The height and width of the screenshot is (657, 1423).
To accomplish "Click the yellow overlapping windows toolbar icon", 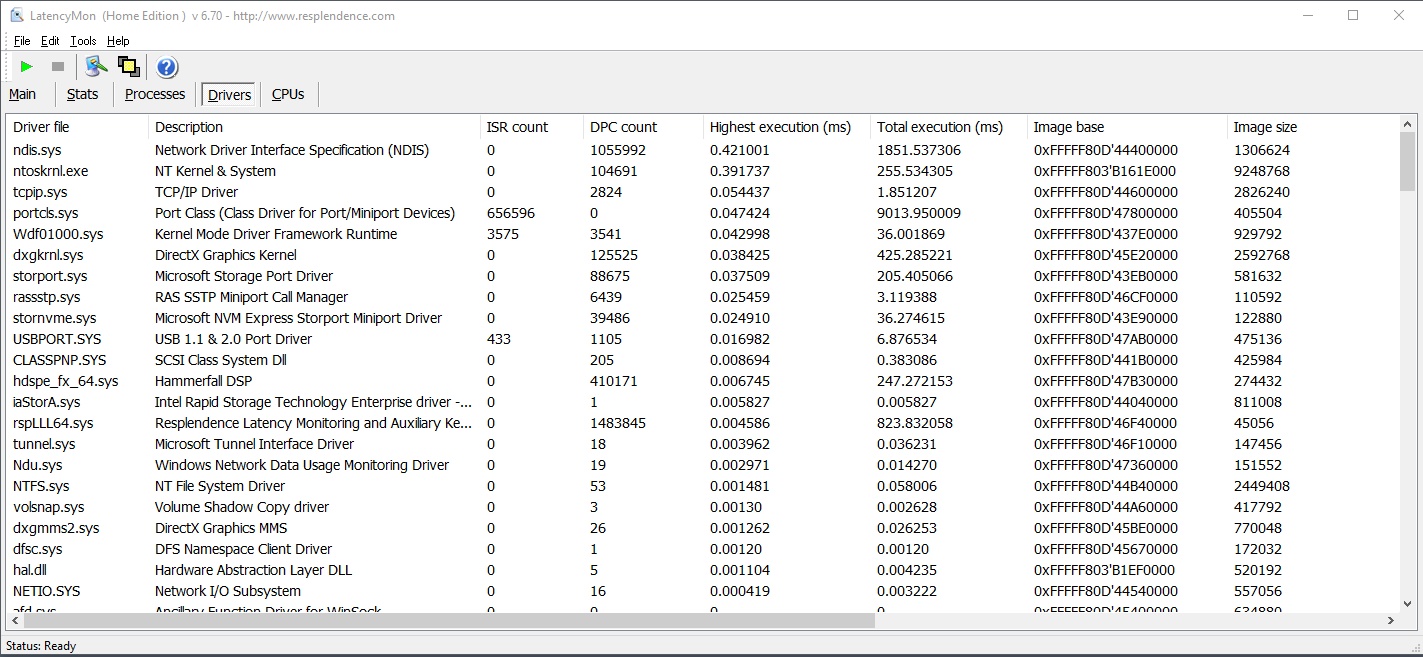I will 128,67.
